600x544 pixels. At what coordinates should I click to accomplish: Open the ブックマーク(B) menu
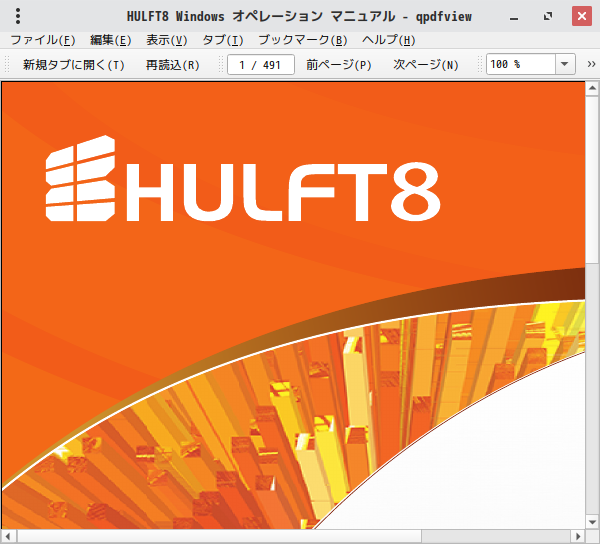click(x=303, y=40)
